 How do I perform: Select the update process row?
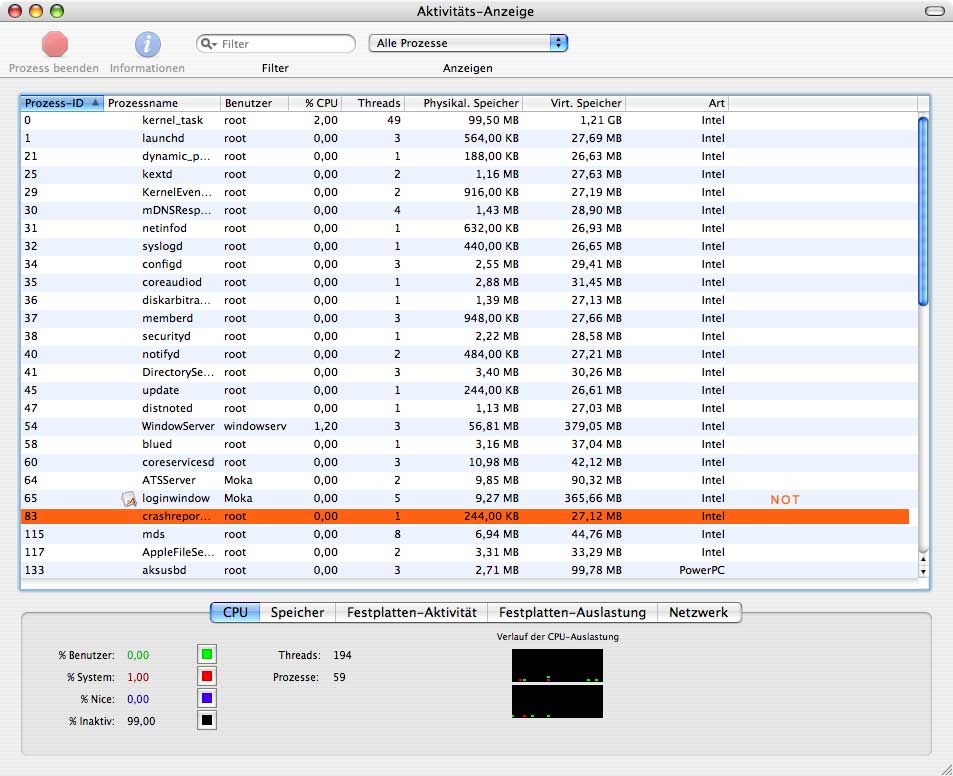tap(469, 390)
